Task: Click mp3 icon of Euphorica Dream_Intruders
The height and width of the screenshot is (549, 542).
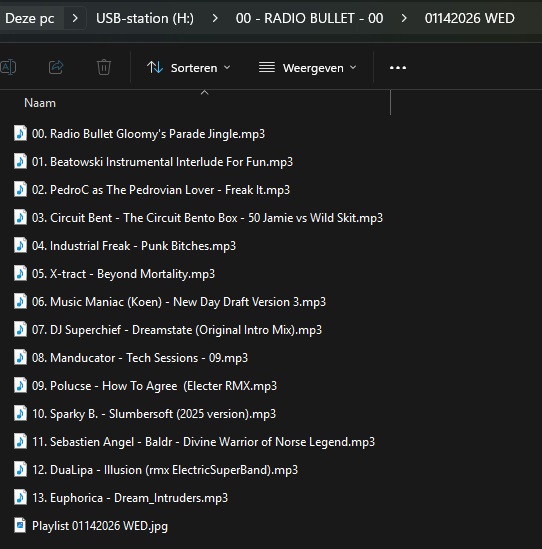Action: click(x=20, y=497)
